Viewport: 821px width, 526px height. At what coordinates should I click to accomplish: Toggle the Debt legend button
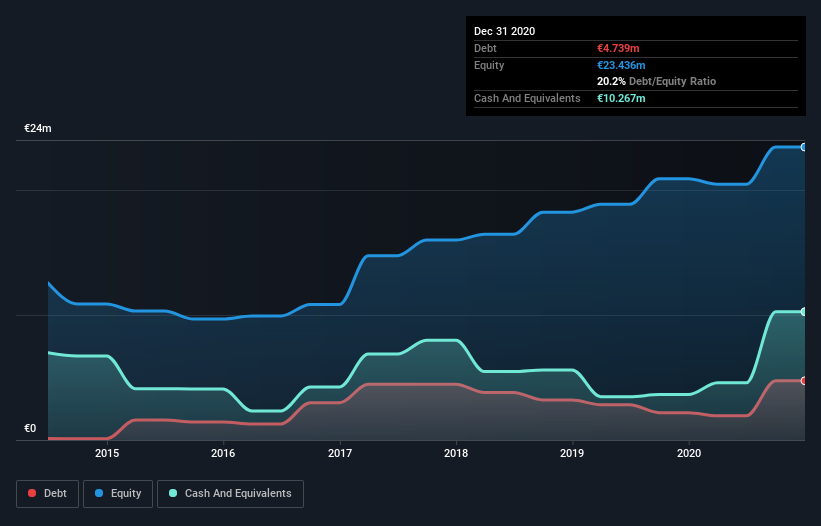point(48,494)
